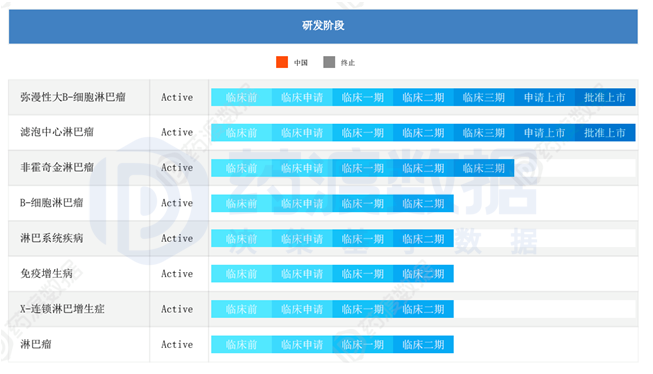Toggle the 终止 legend label
Viewport: 653px width, 374px height.
[348, 62]
